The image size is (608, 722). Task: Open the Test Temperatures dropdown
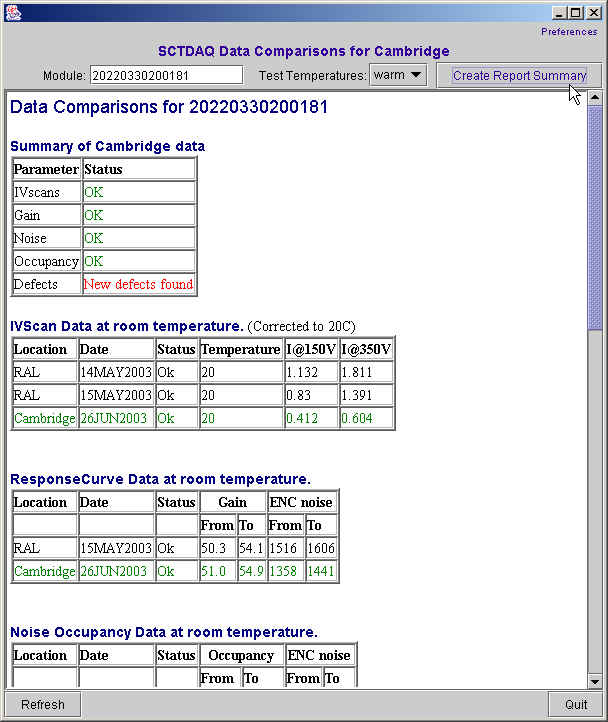click(398, 75)
